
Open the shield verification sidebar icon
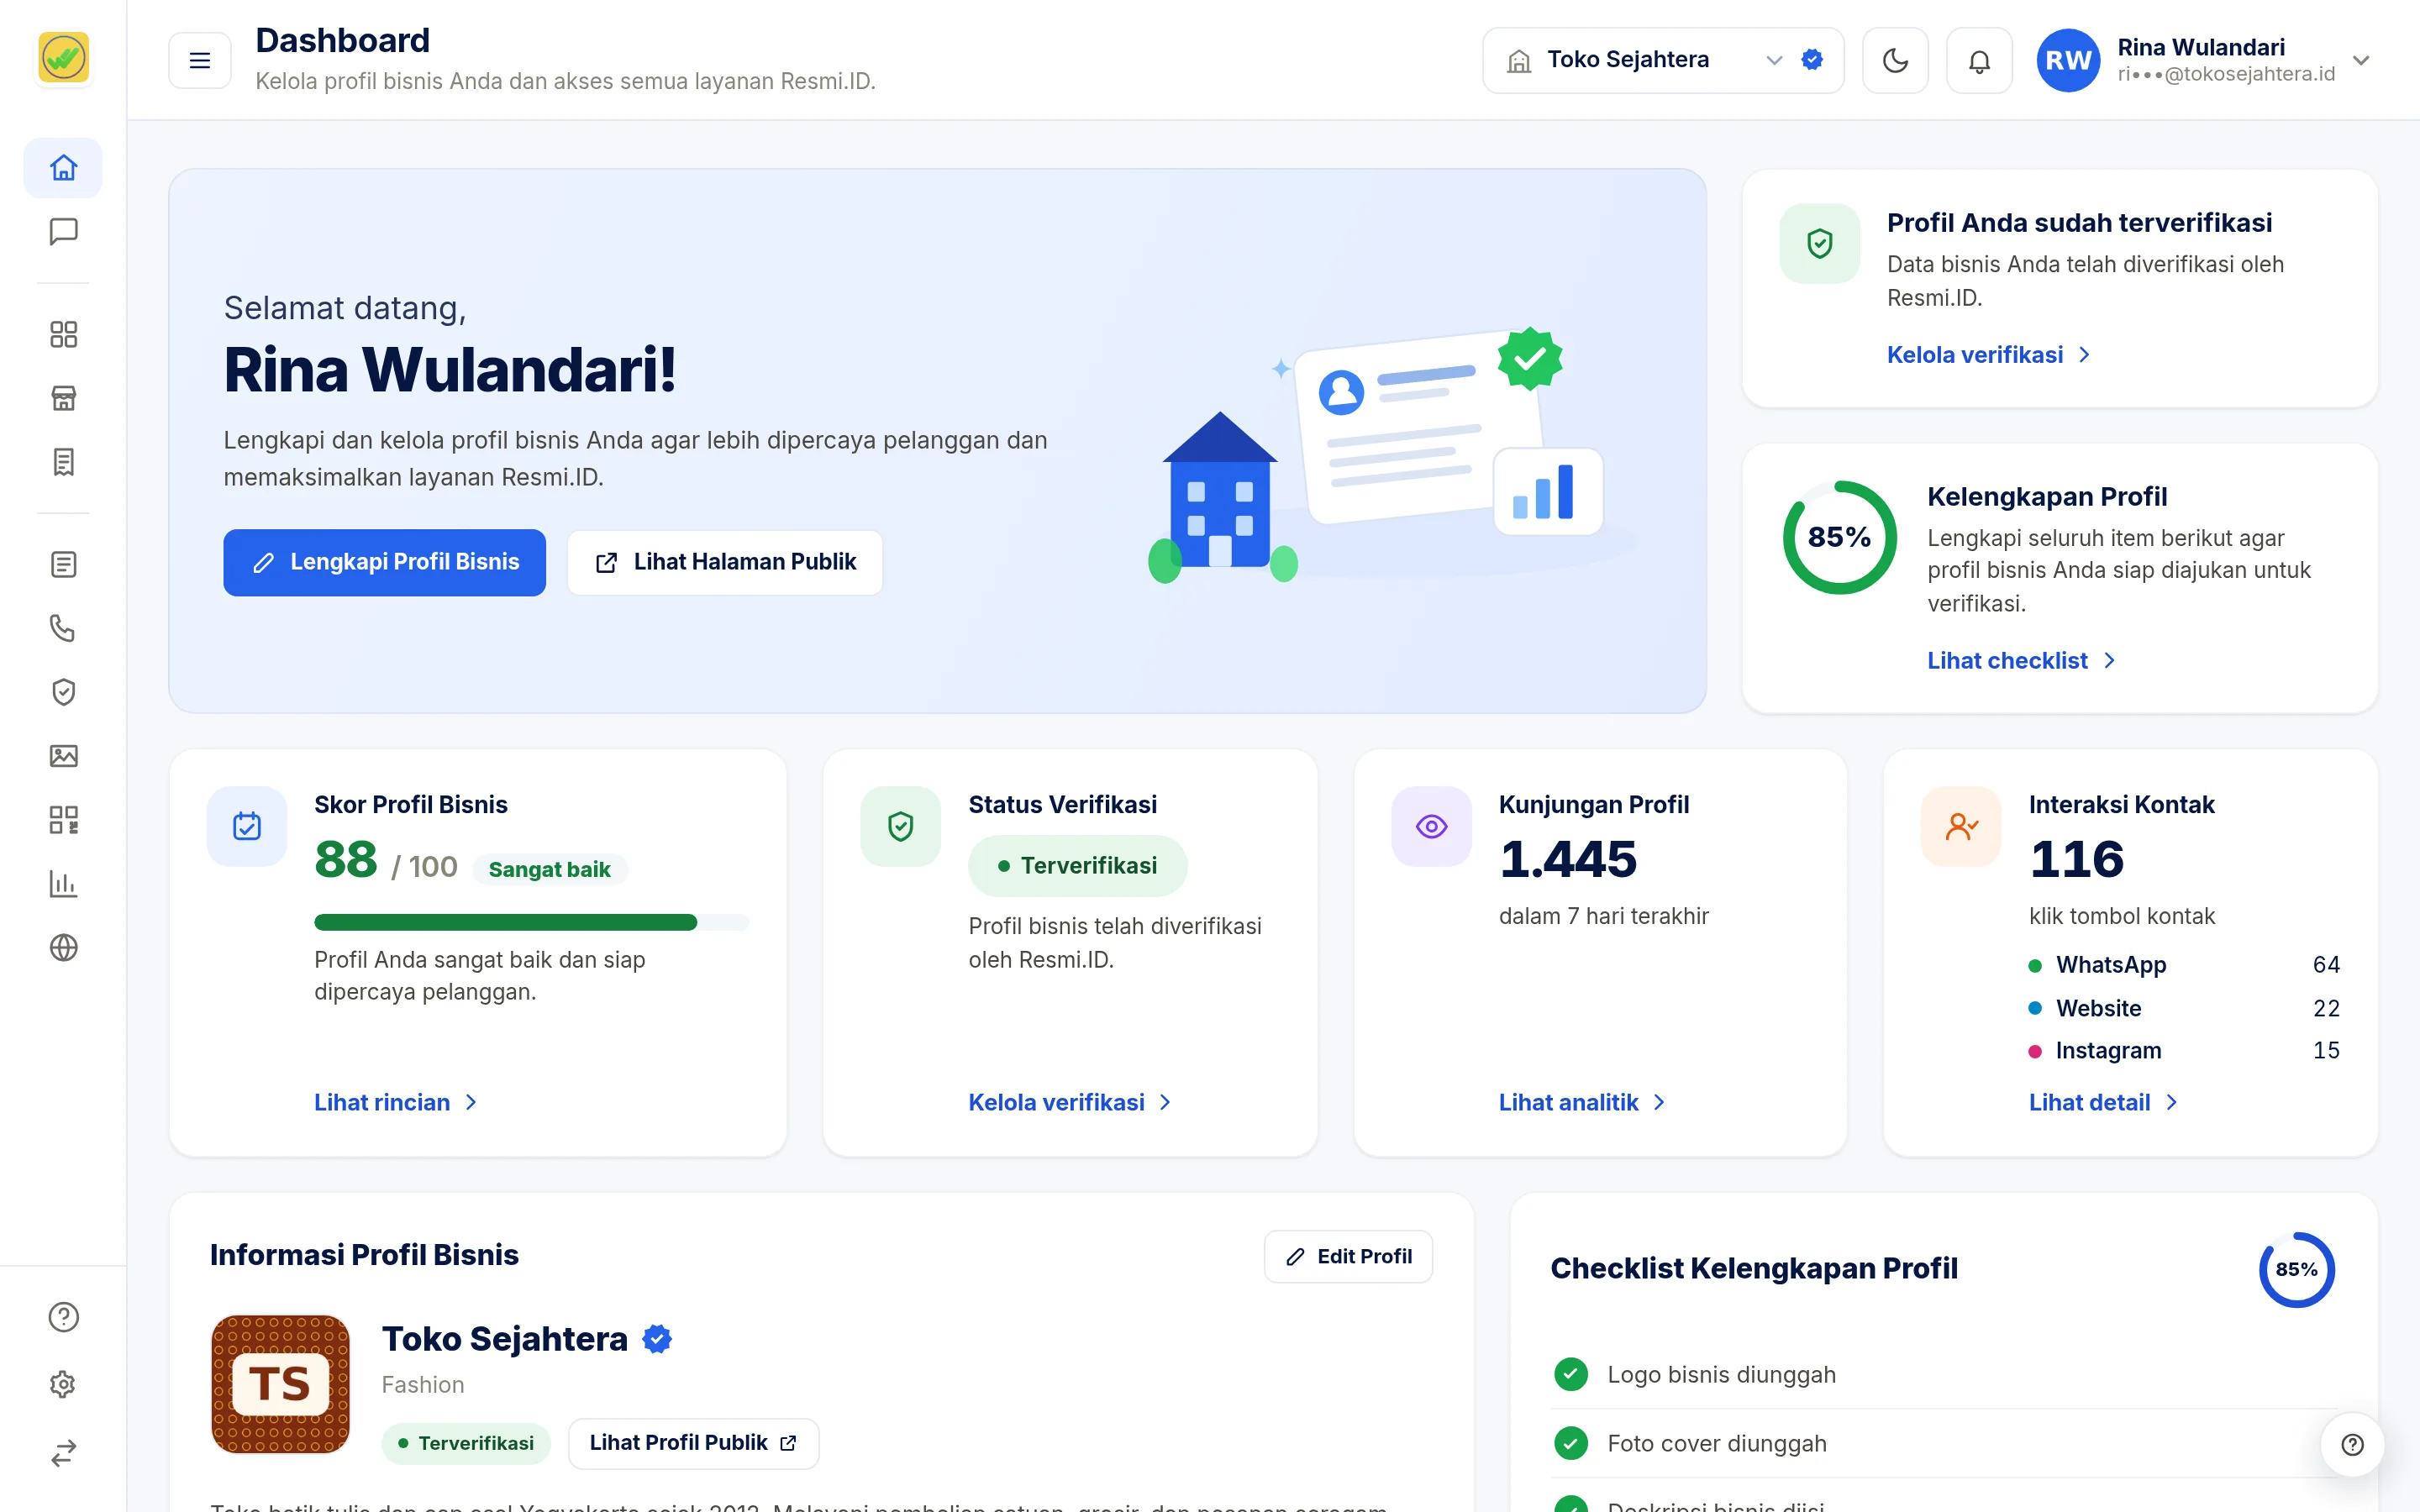63,692
